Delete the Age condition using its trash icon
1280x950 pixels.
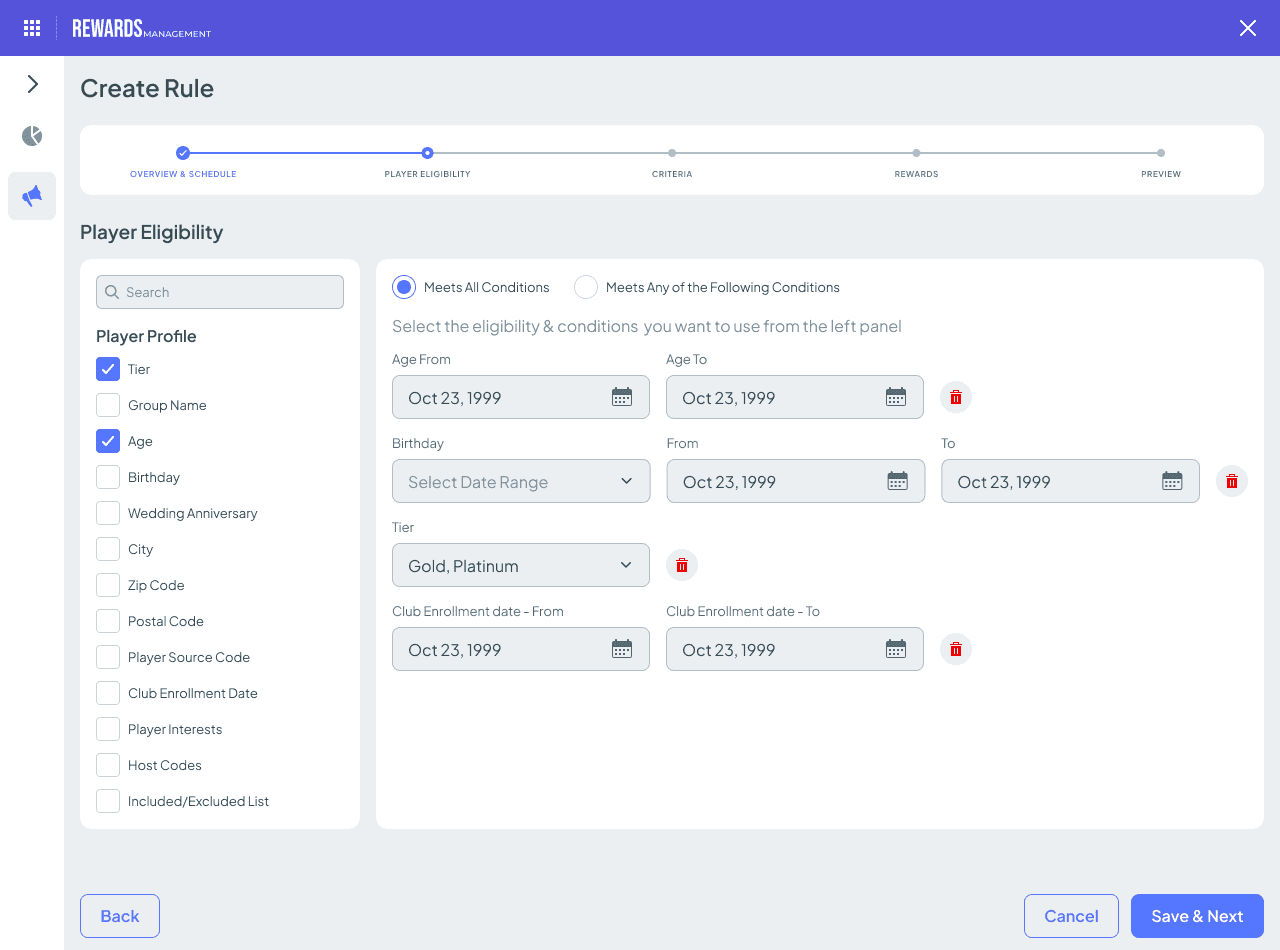tap(955, 397)
